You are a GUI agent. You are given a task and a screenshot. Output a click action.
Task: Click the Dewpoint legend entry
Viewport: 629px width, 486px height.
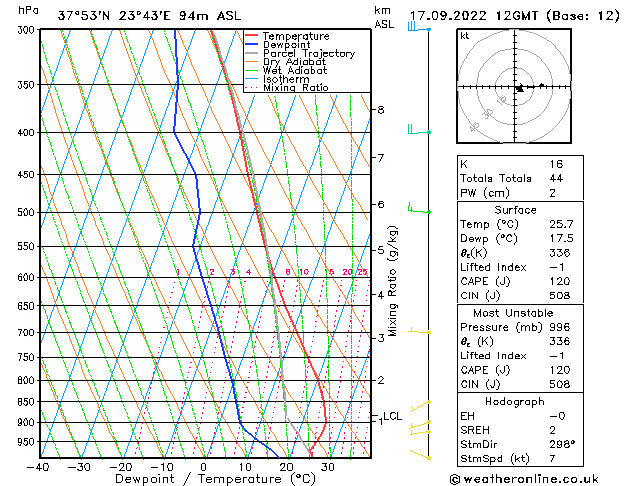tap(286, 45)
